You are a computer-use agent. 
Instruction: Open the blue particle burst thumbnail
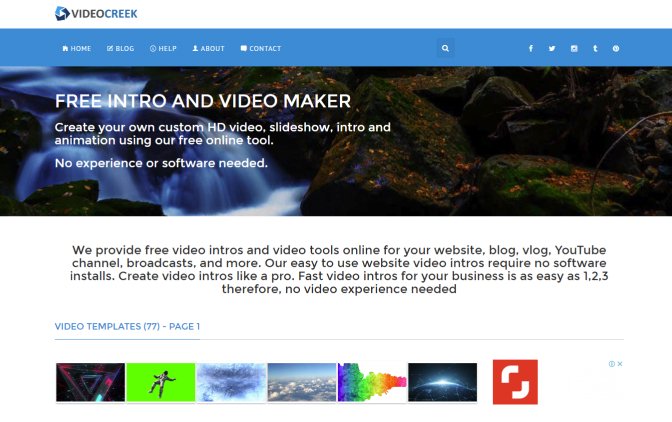click(231, 382)
